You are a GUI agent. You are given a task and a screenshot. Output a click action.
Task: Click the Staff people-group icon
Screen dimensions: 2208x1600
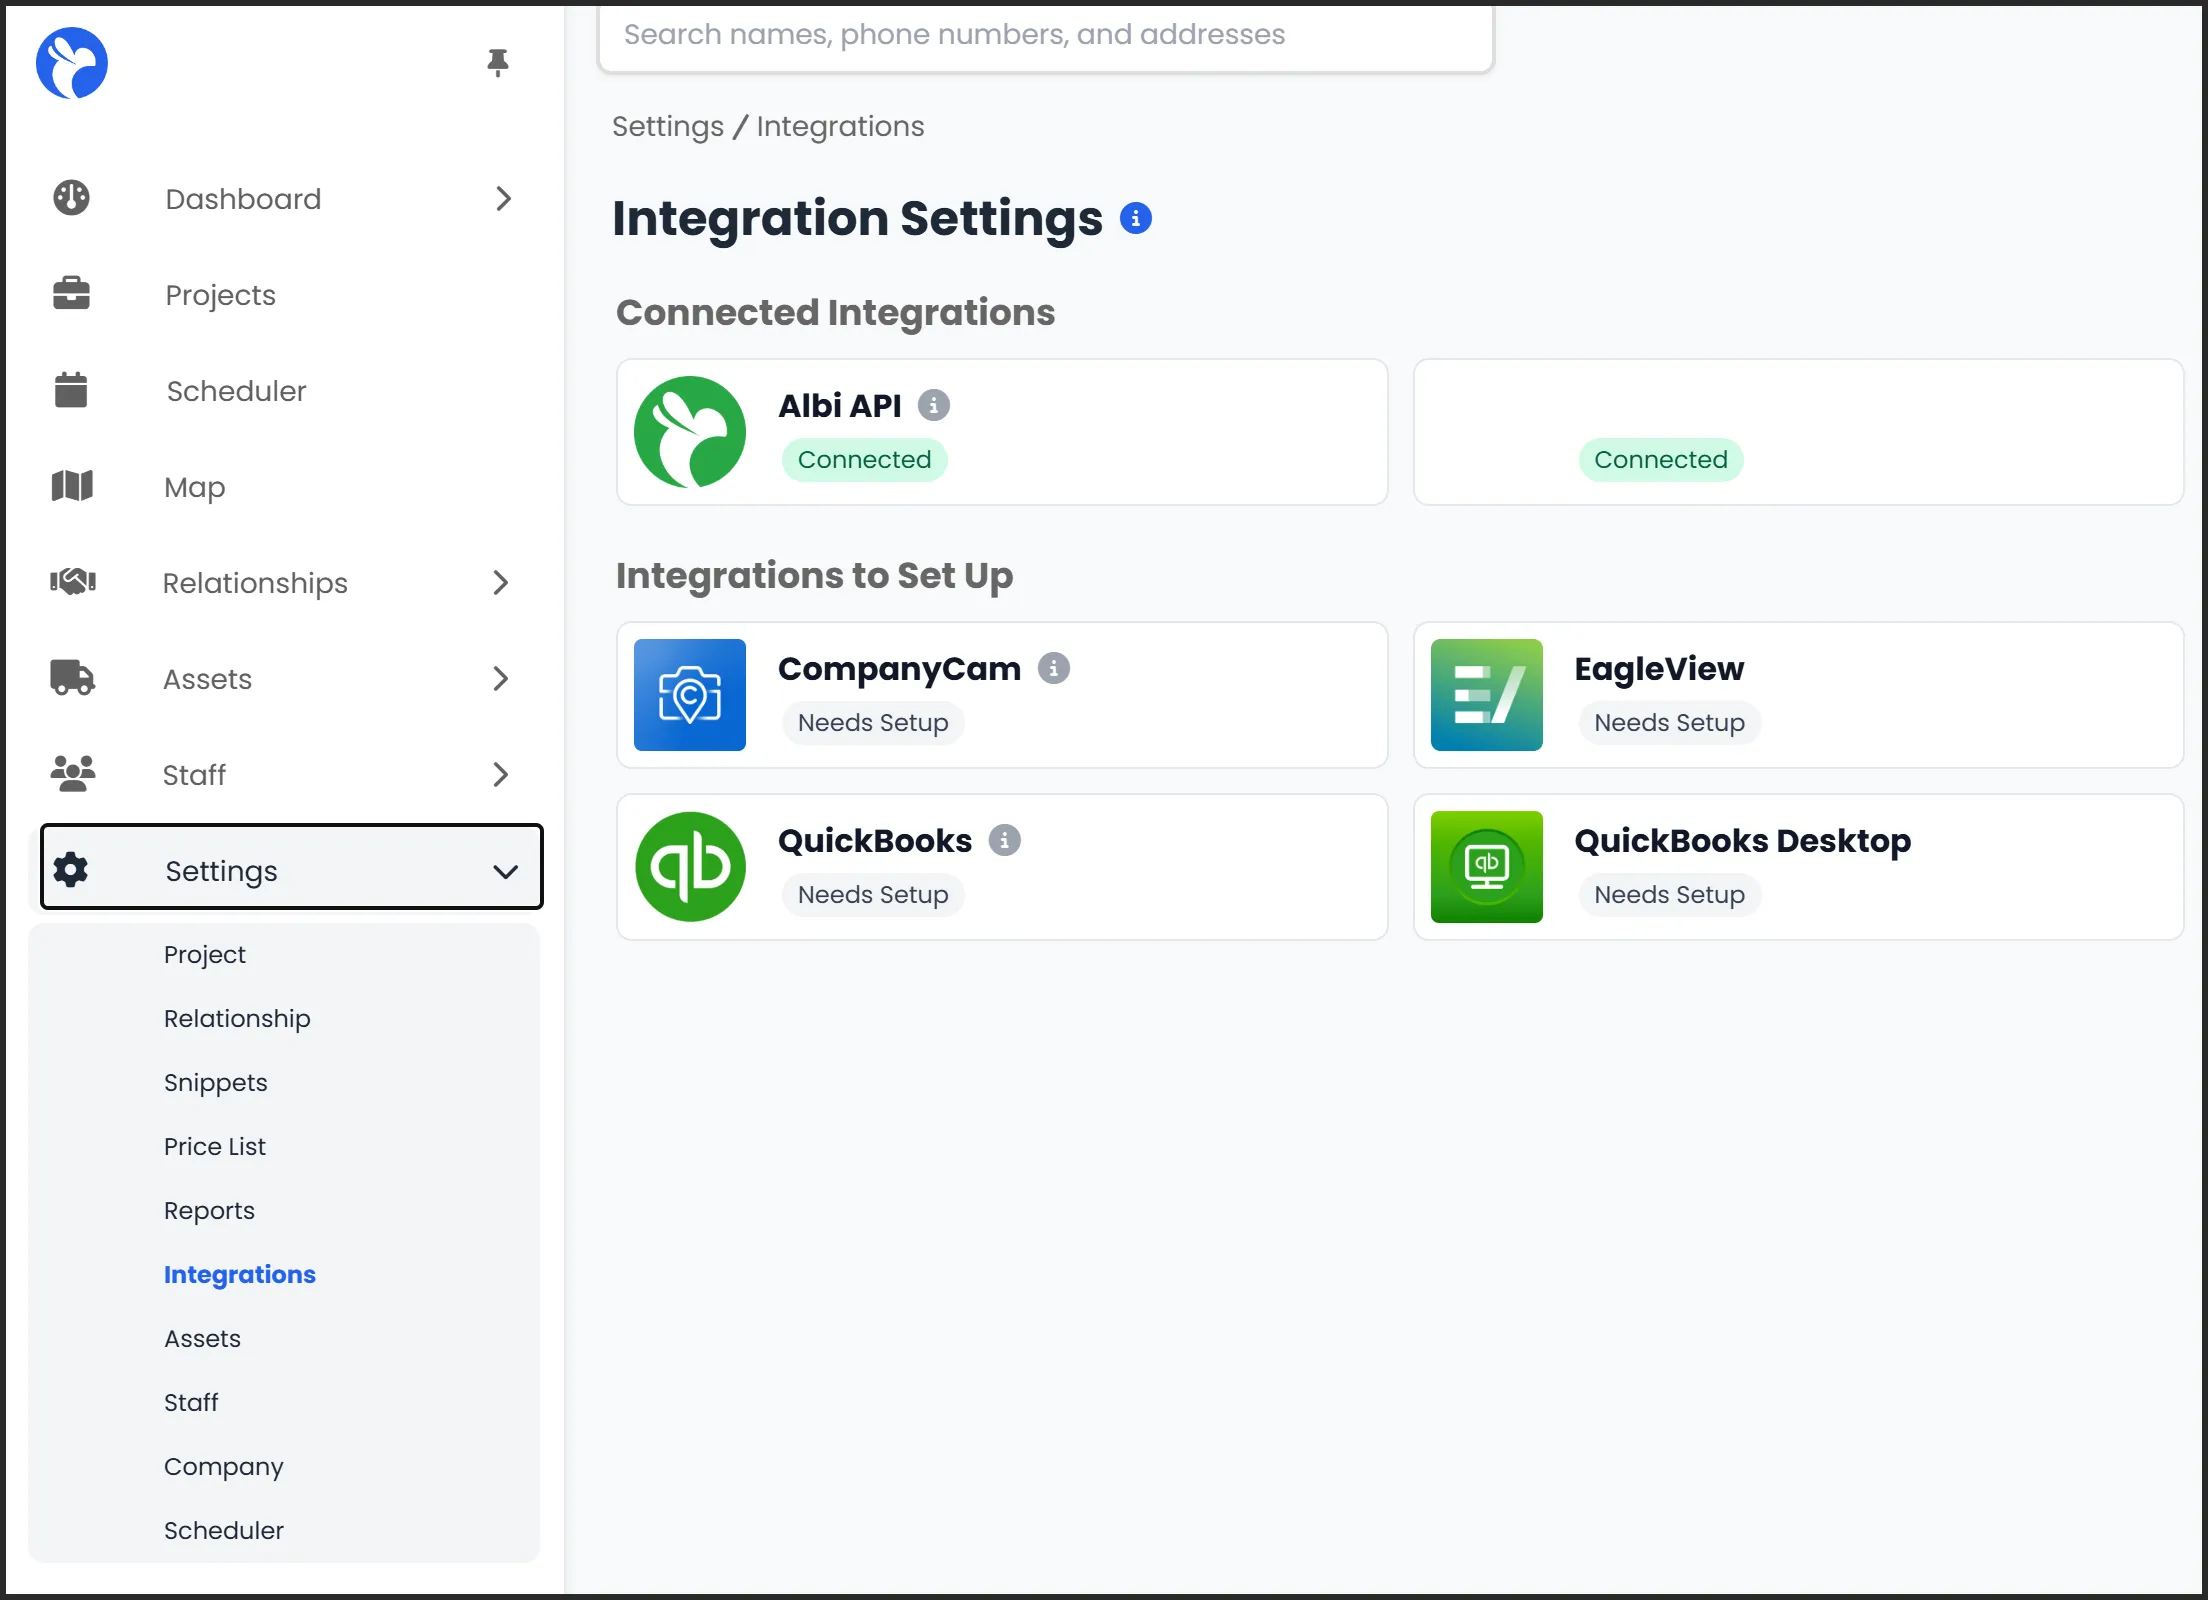(x=72, y=774)
